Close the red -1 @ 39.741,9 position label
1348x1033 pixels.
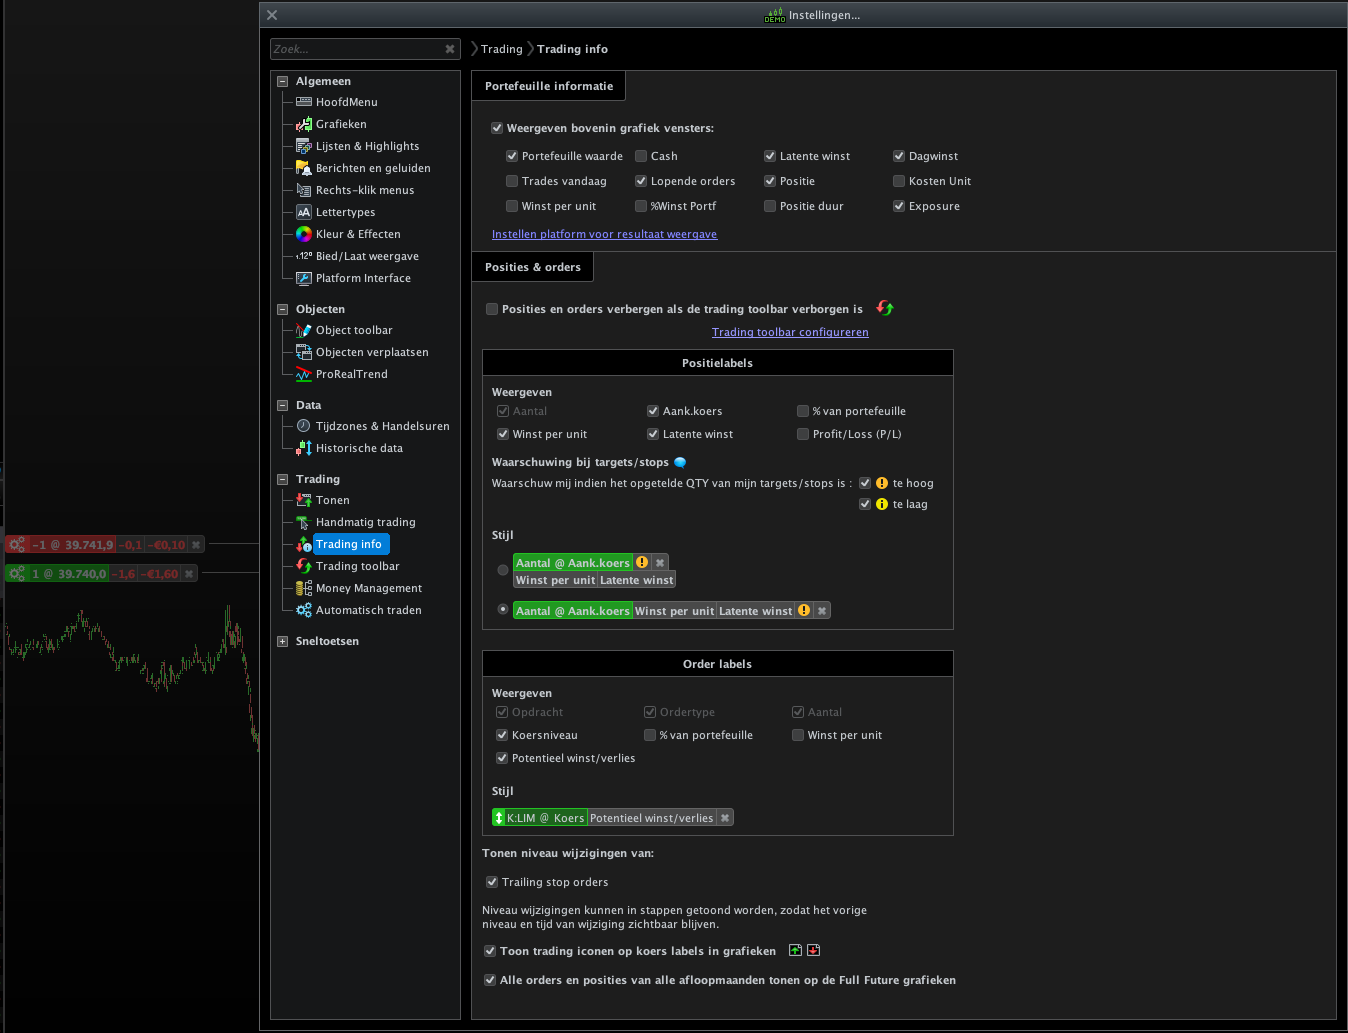pos(196,545)
